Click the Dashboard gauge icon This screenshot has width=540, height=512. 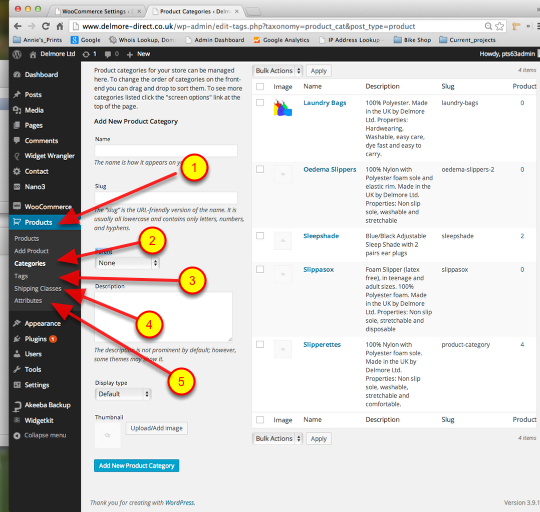point(17,75)
